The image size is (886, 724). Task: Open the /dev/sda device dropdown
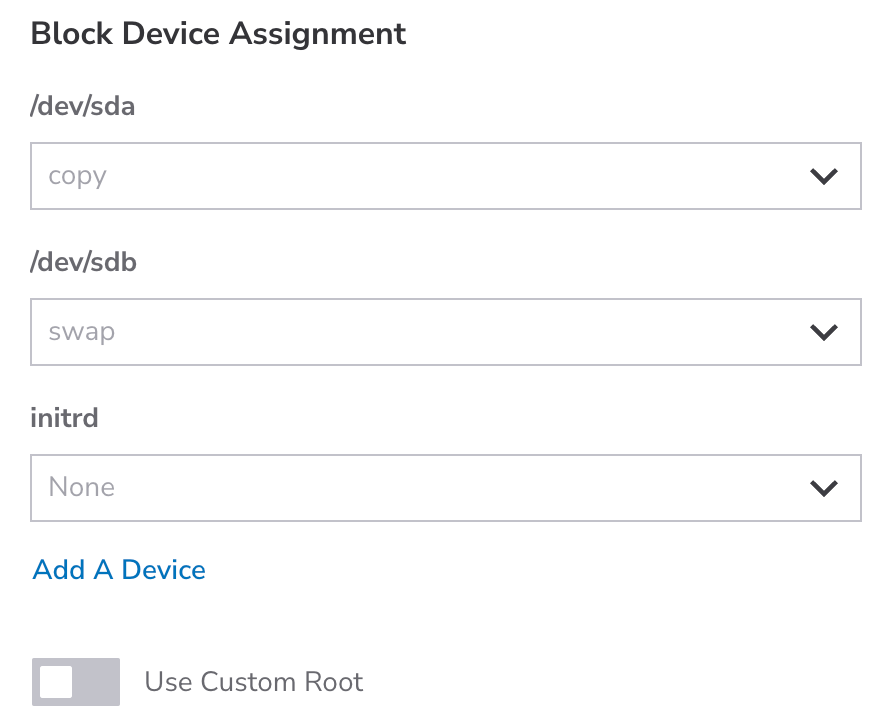coord(445,177)
